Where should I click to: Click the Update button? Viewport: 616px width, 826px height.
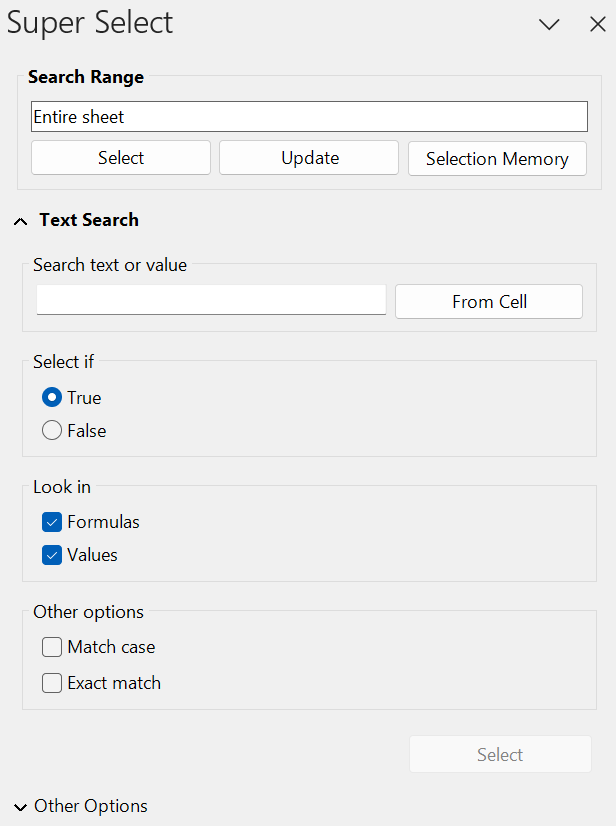(x=310, y=158)
